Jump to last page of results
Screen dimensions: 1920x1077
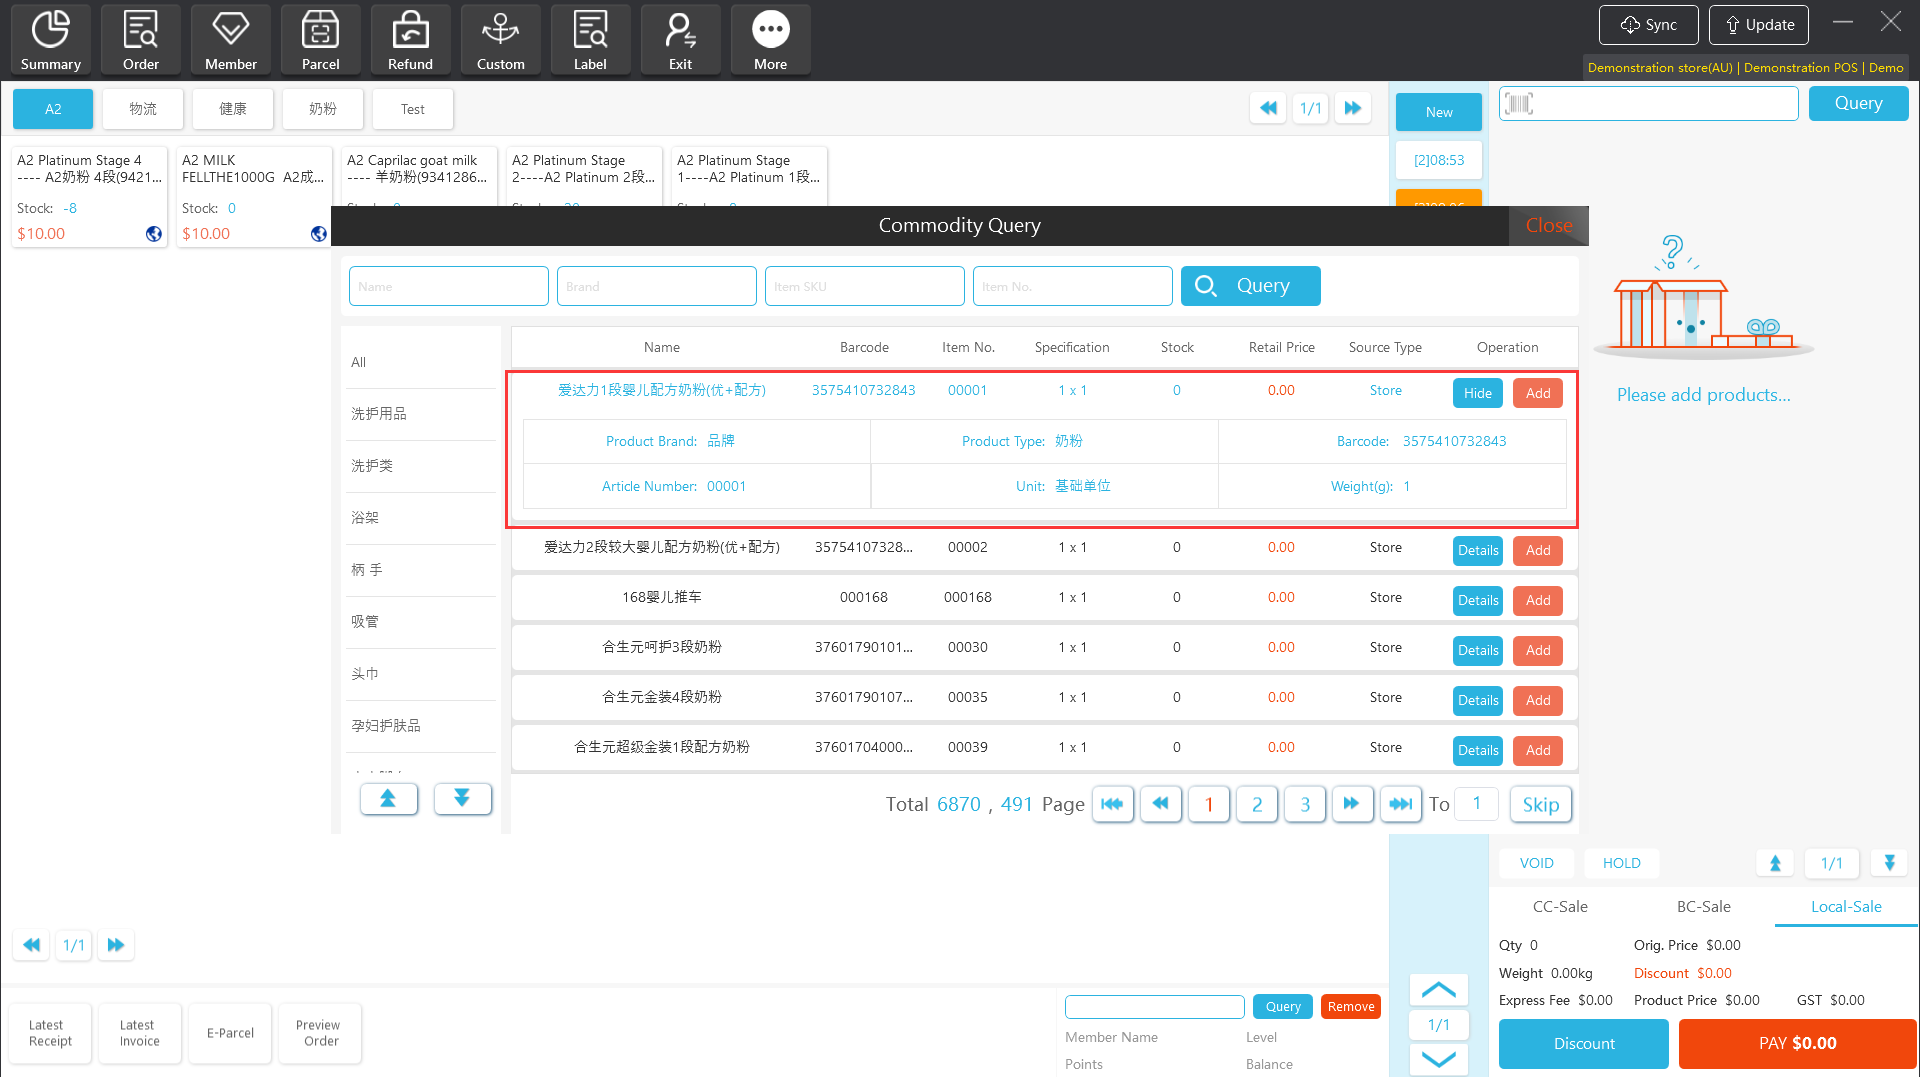[1400, 804]
